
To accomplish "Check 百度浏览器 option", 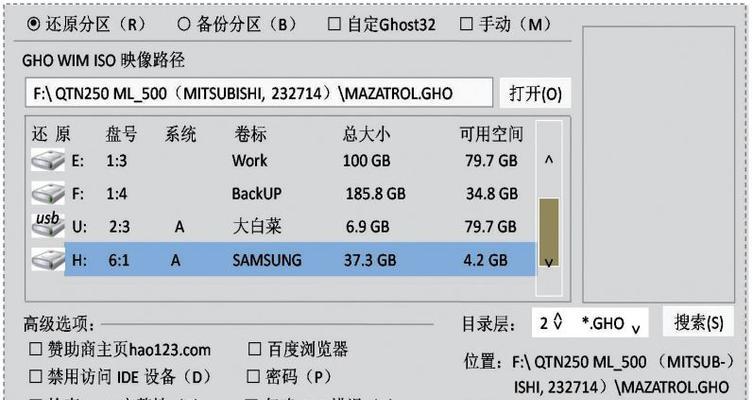I will (254, 350).
